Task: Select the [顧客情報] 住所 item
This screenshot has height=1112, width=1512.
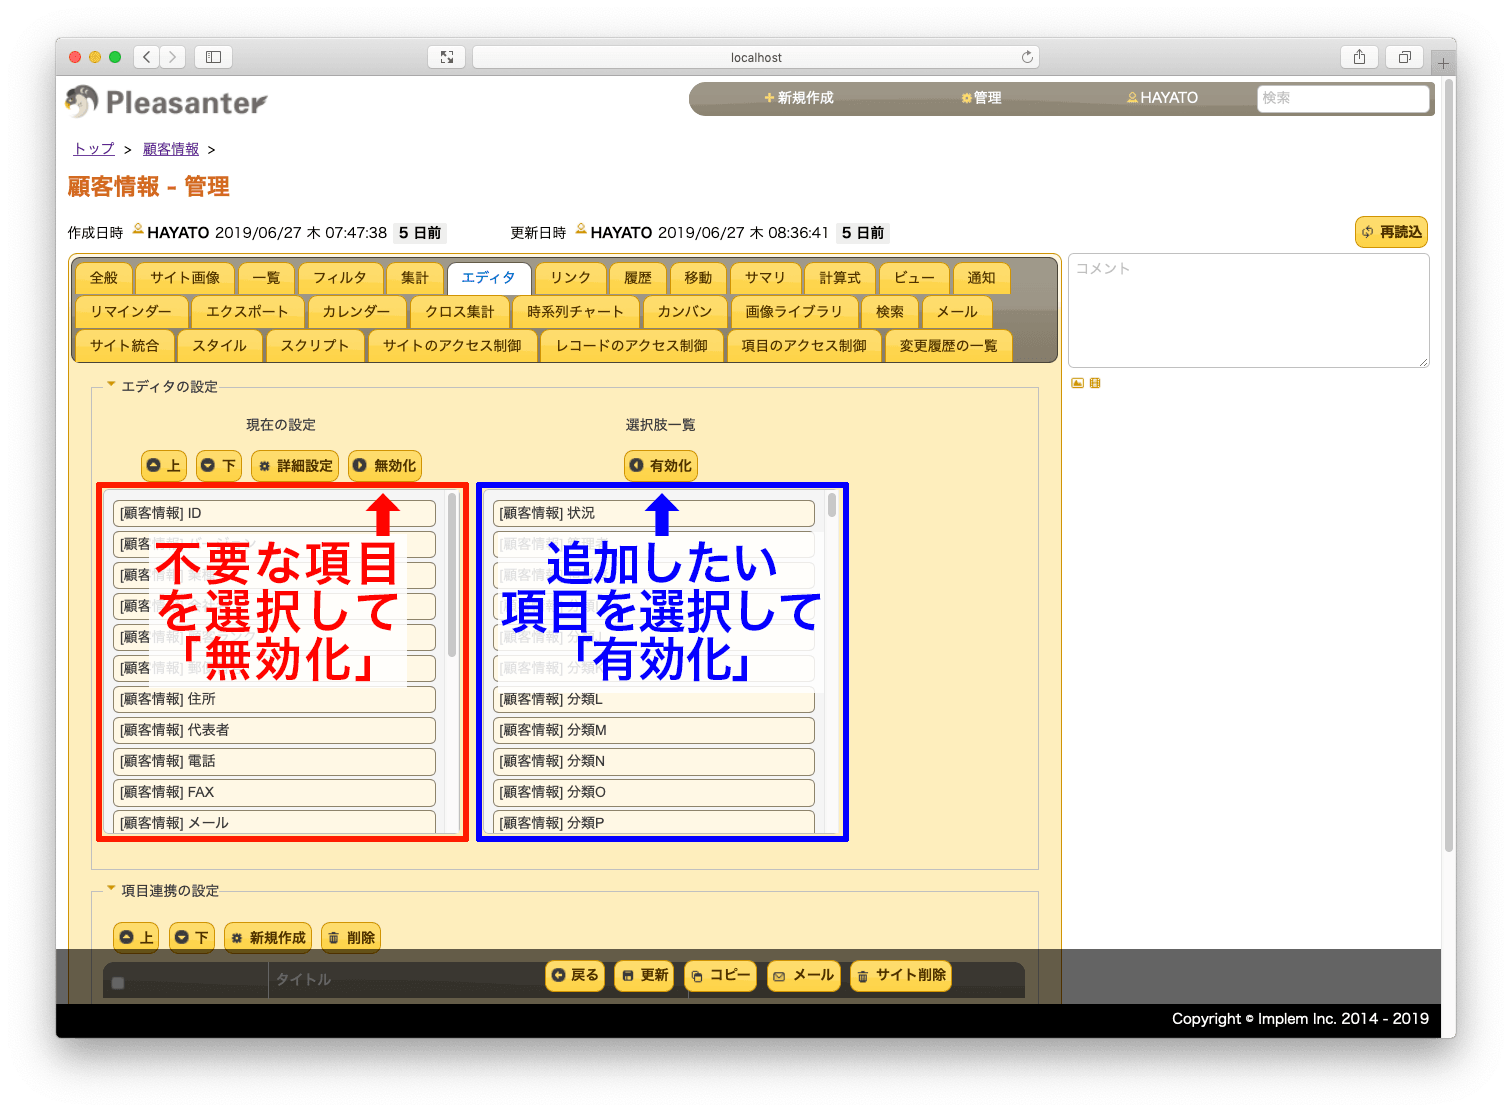Action: click(274, 699)
